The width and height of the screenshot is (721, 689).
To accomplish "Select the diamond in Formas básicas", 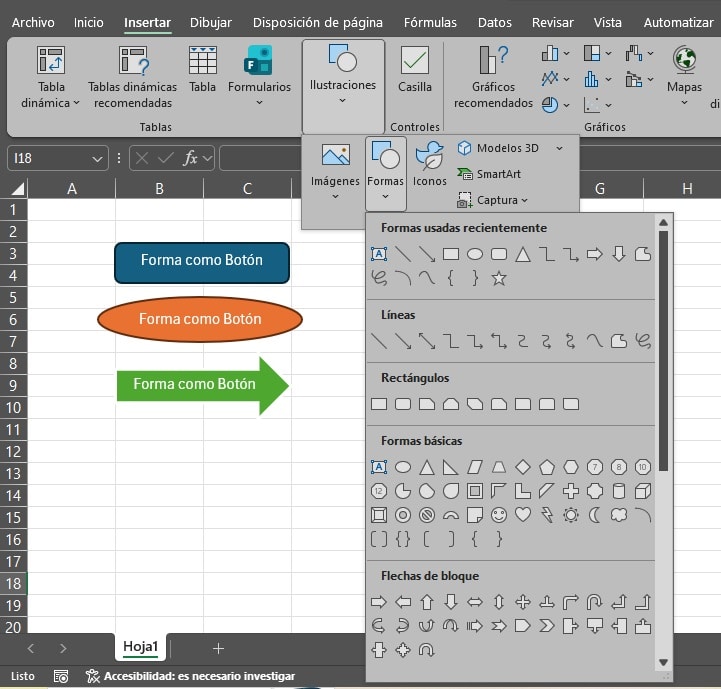I will [x=523, y=467].
